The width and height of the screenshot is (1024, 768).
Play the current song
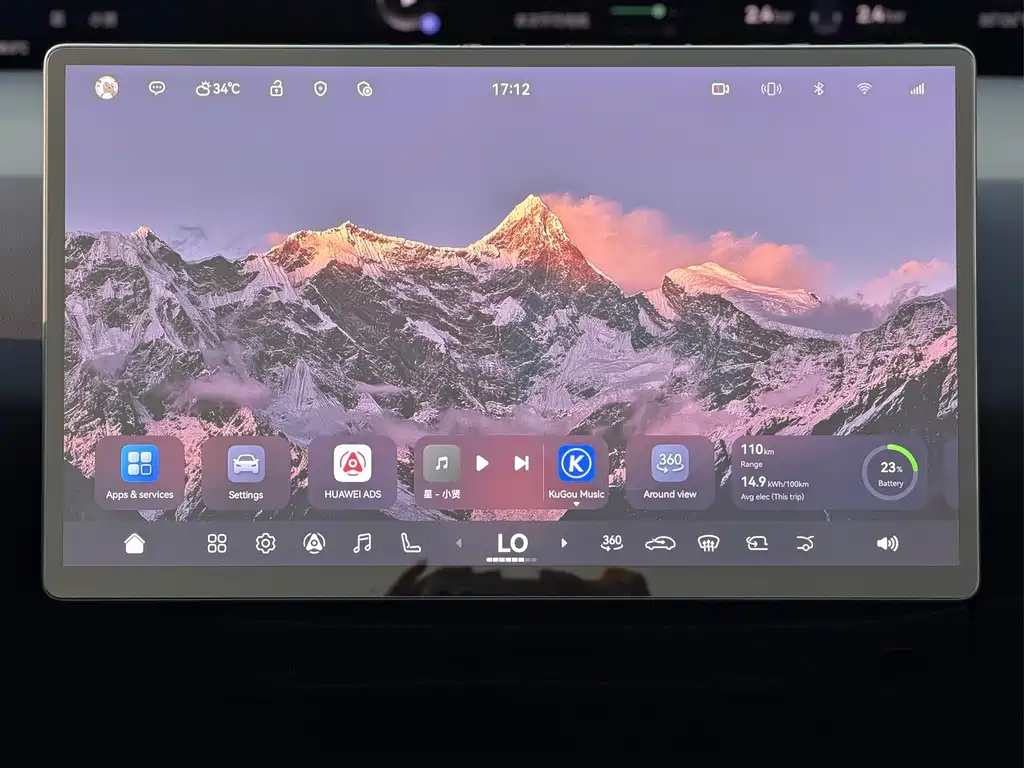(x=482, y=463)
